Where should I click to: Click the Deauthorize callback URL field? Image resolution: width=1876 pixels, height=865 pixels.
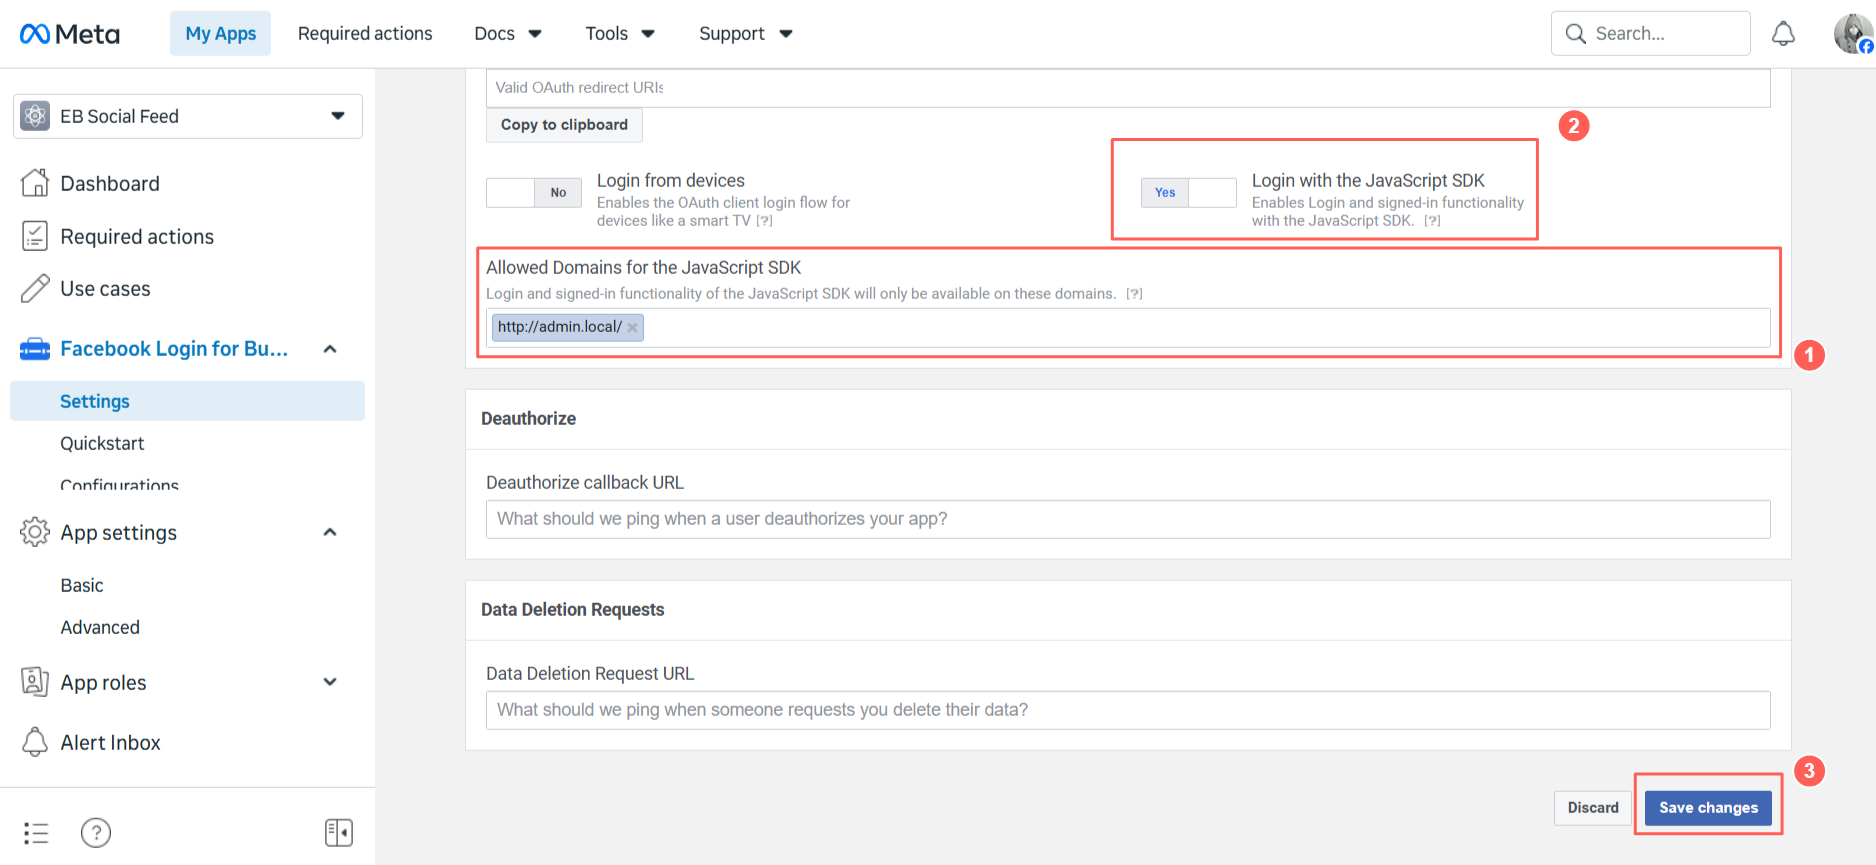point(1128,519)
